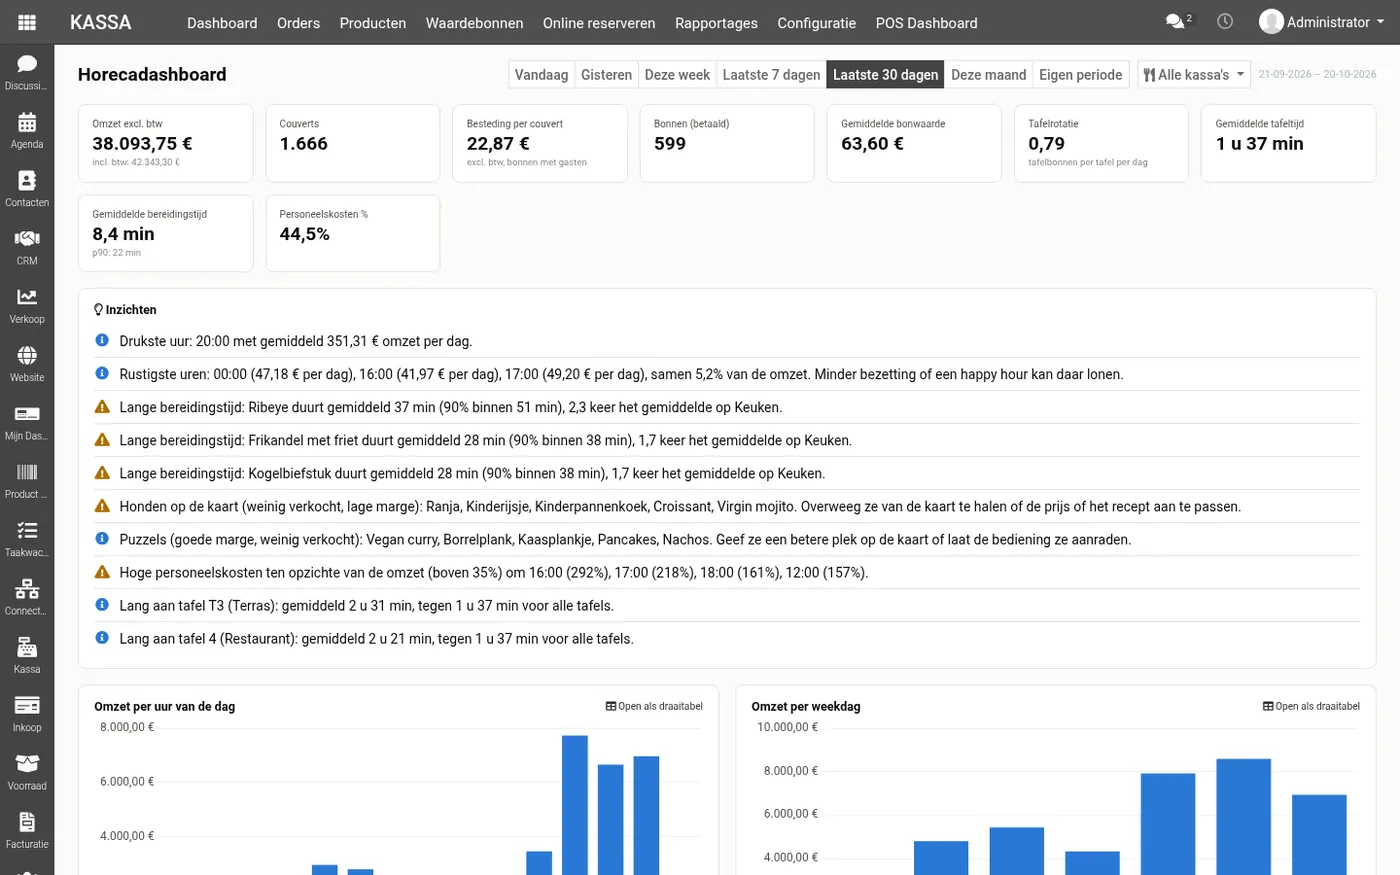Screen dimensions: 1400x875
Task: Select the Vandaag period filter
Action: pyautogui.click(x=541, y=75)
